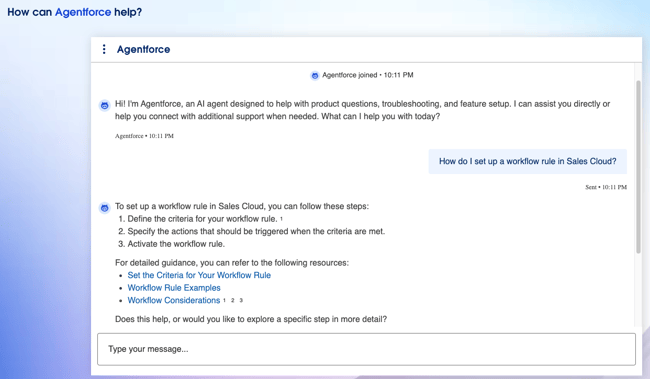Click citation 2 after Workflow Considerations
This screenshot has width=650, height=379.
tap(233, 300)
